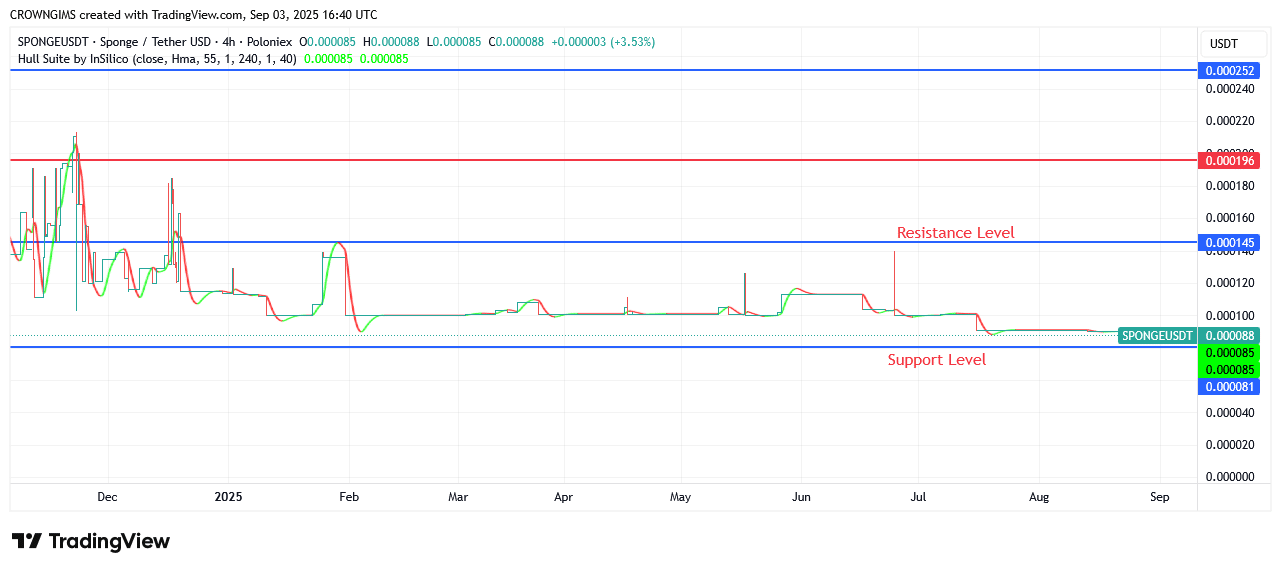Screen dimensions: 1281x571
Task: Click the TradingView logo at the bottom
Action: tap(91, 541)
